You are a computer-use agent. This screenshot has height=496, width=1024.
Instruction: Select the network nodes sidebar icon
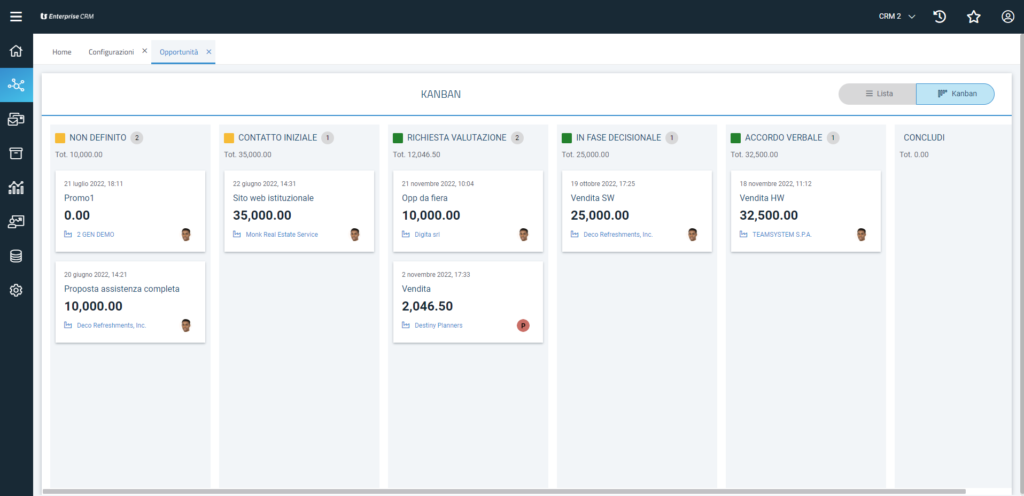16,85
